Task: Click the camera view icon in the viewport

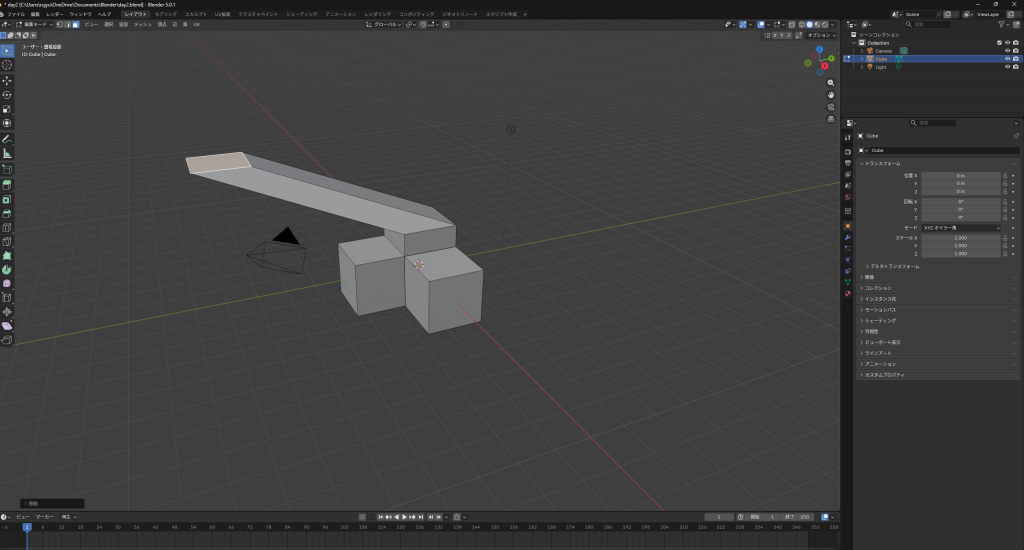Action: 831,107
